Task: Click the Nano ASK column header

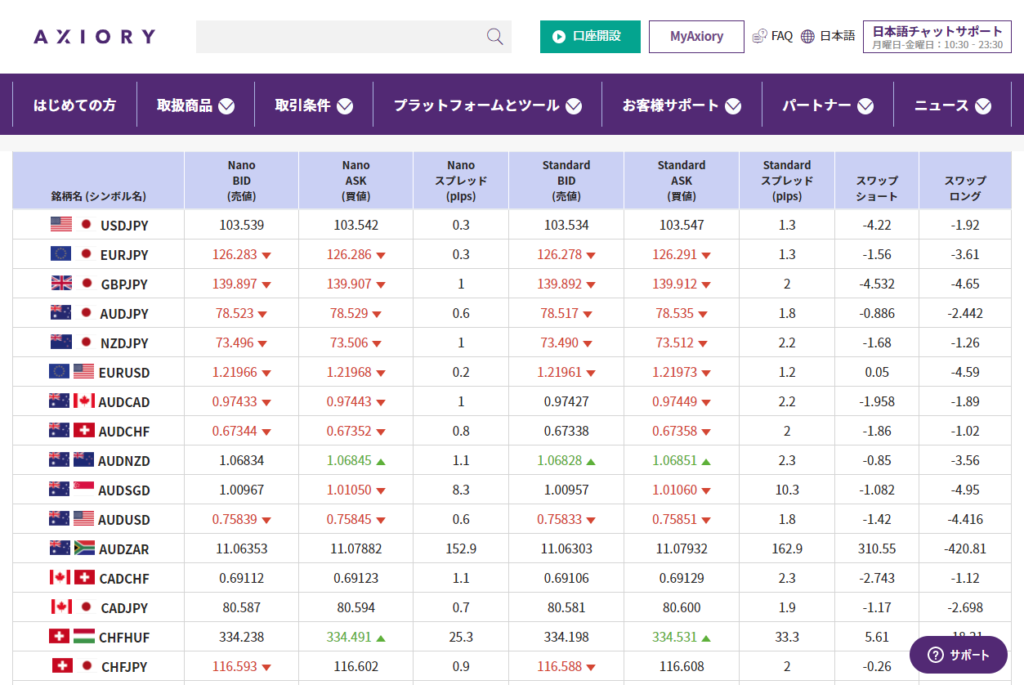Action: click(x=356, y=180)
